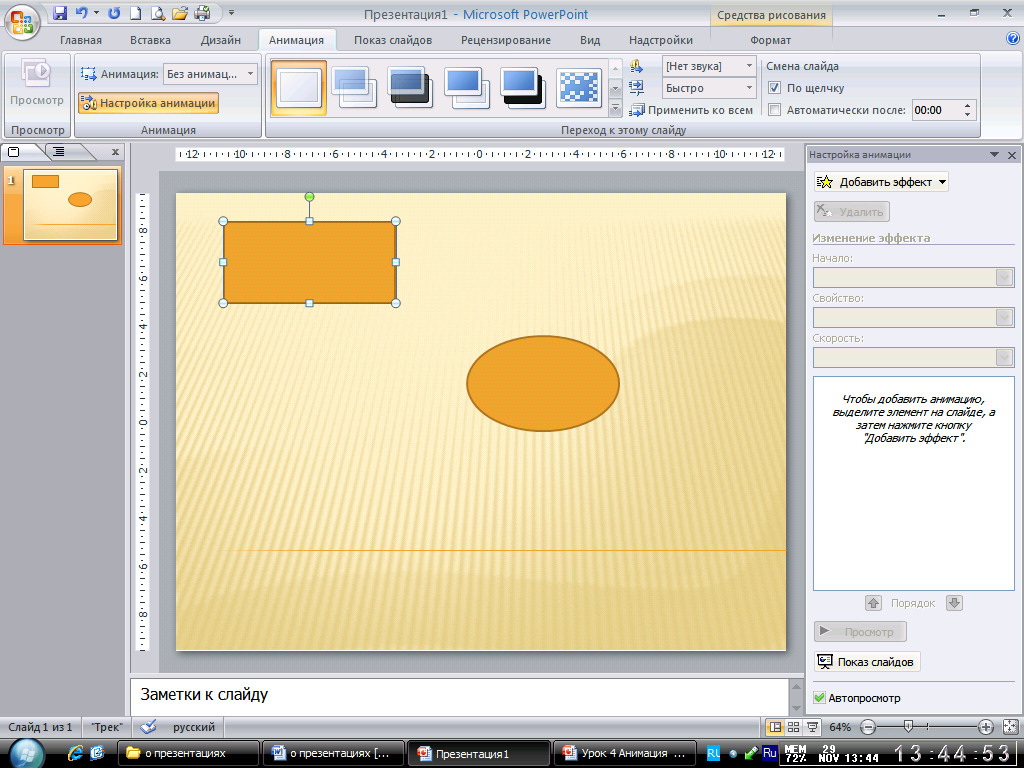Click the green rotation handle of rectangle
This screenshot has height=768, width=1024.
click(310, 197)
